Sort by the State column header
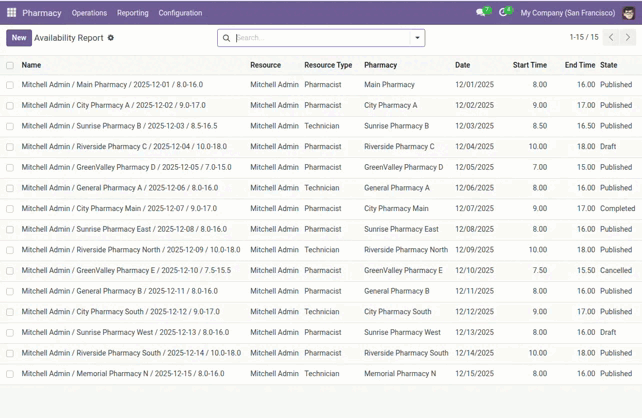Viewport: 642px width, 418px height. (608, 65)
